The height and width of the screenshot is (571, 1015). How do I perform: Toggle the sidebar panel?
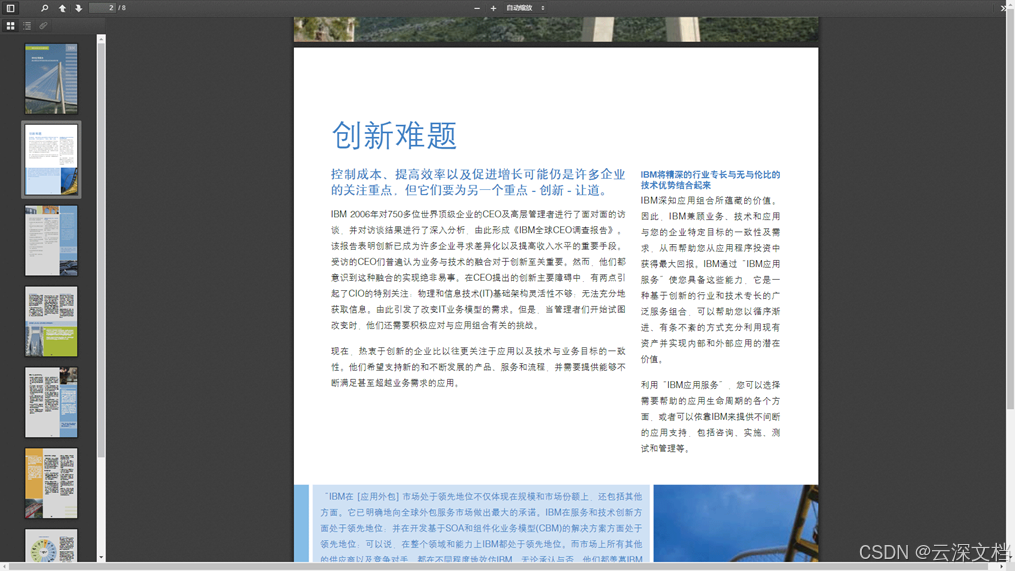coord(10,8)
